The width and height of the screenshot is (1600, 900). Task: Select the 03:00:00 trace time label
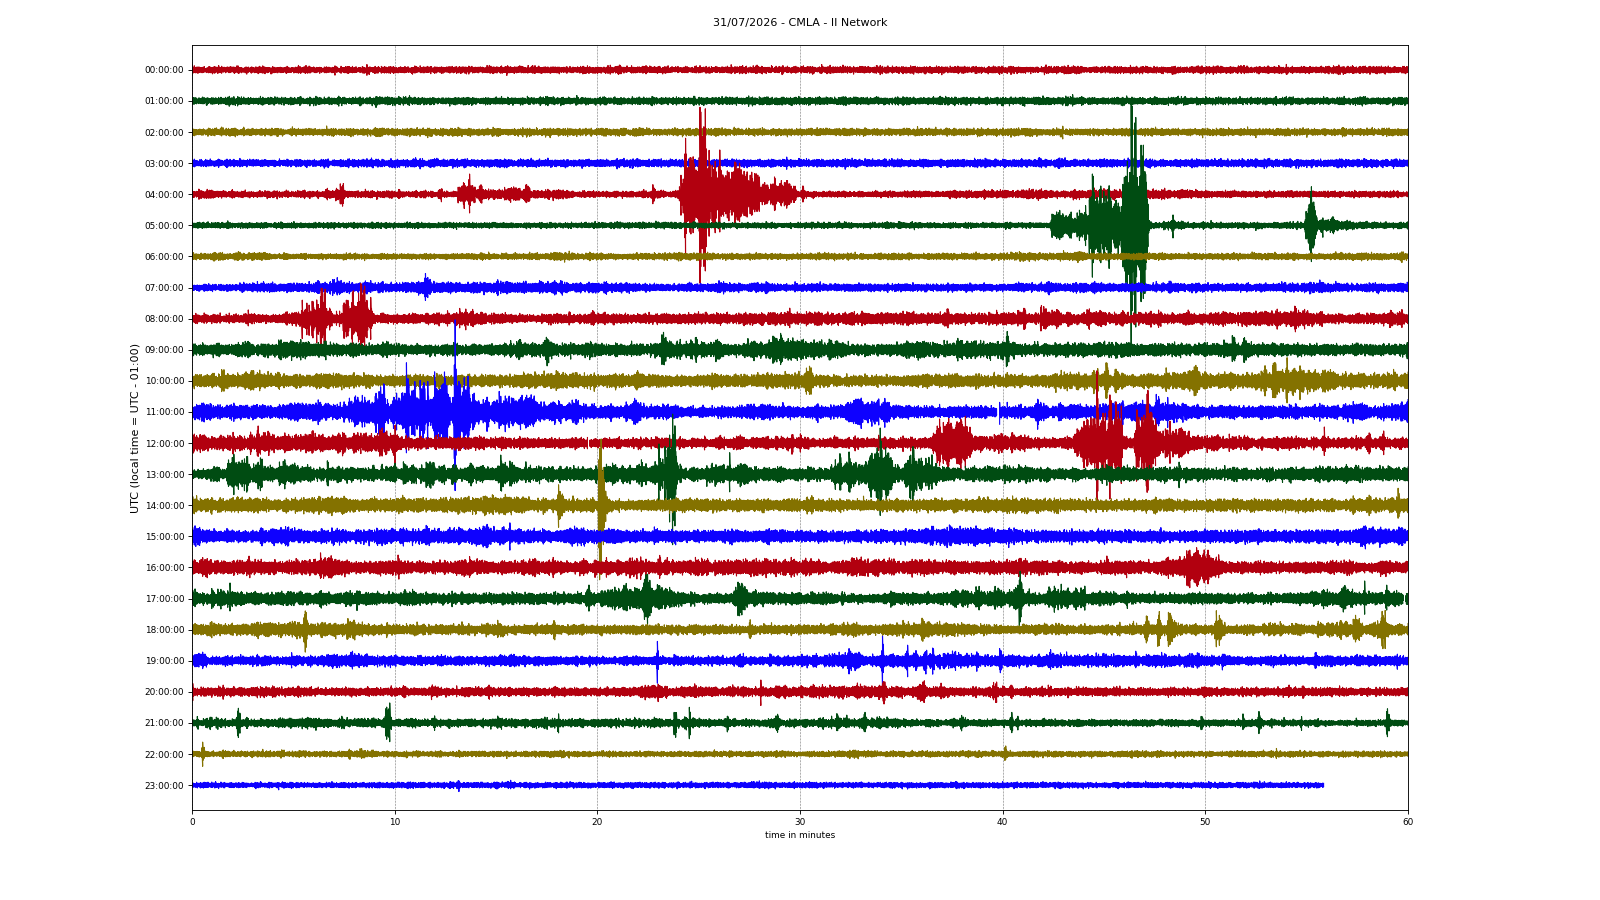[x=164, y=163]
